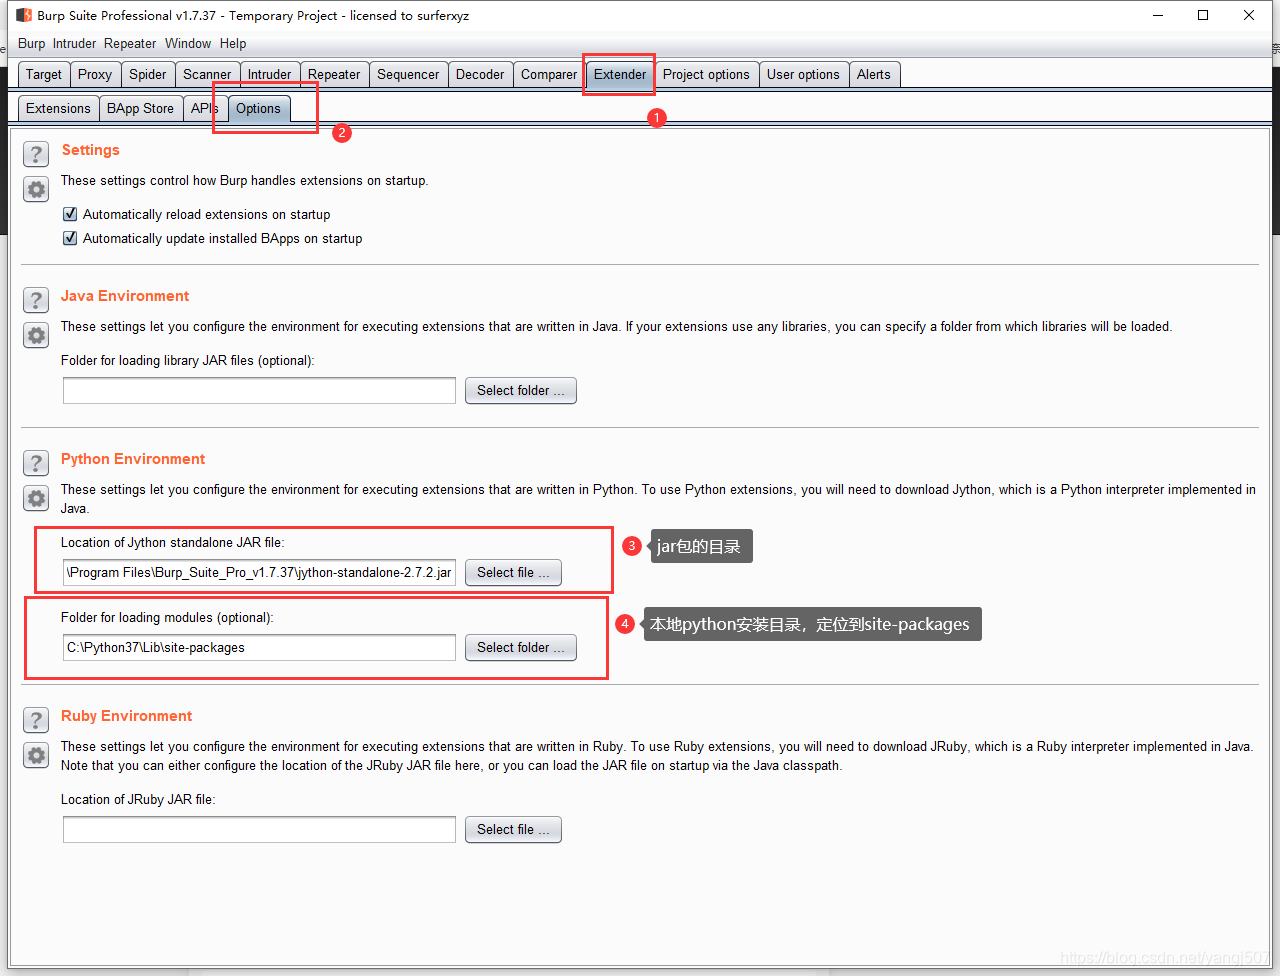Focus the modules folder field with site-packages path

259,647
